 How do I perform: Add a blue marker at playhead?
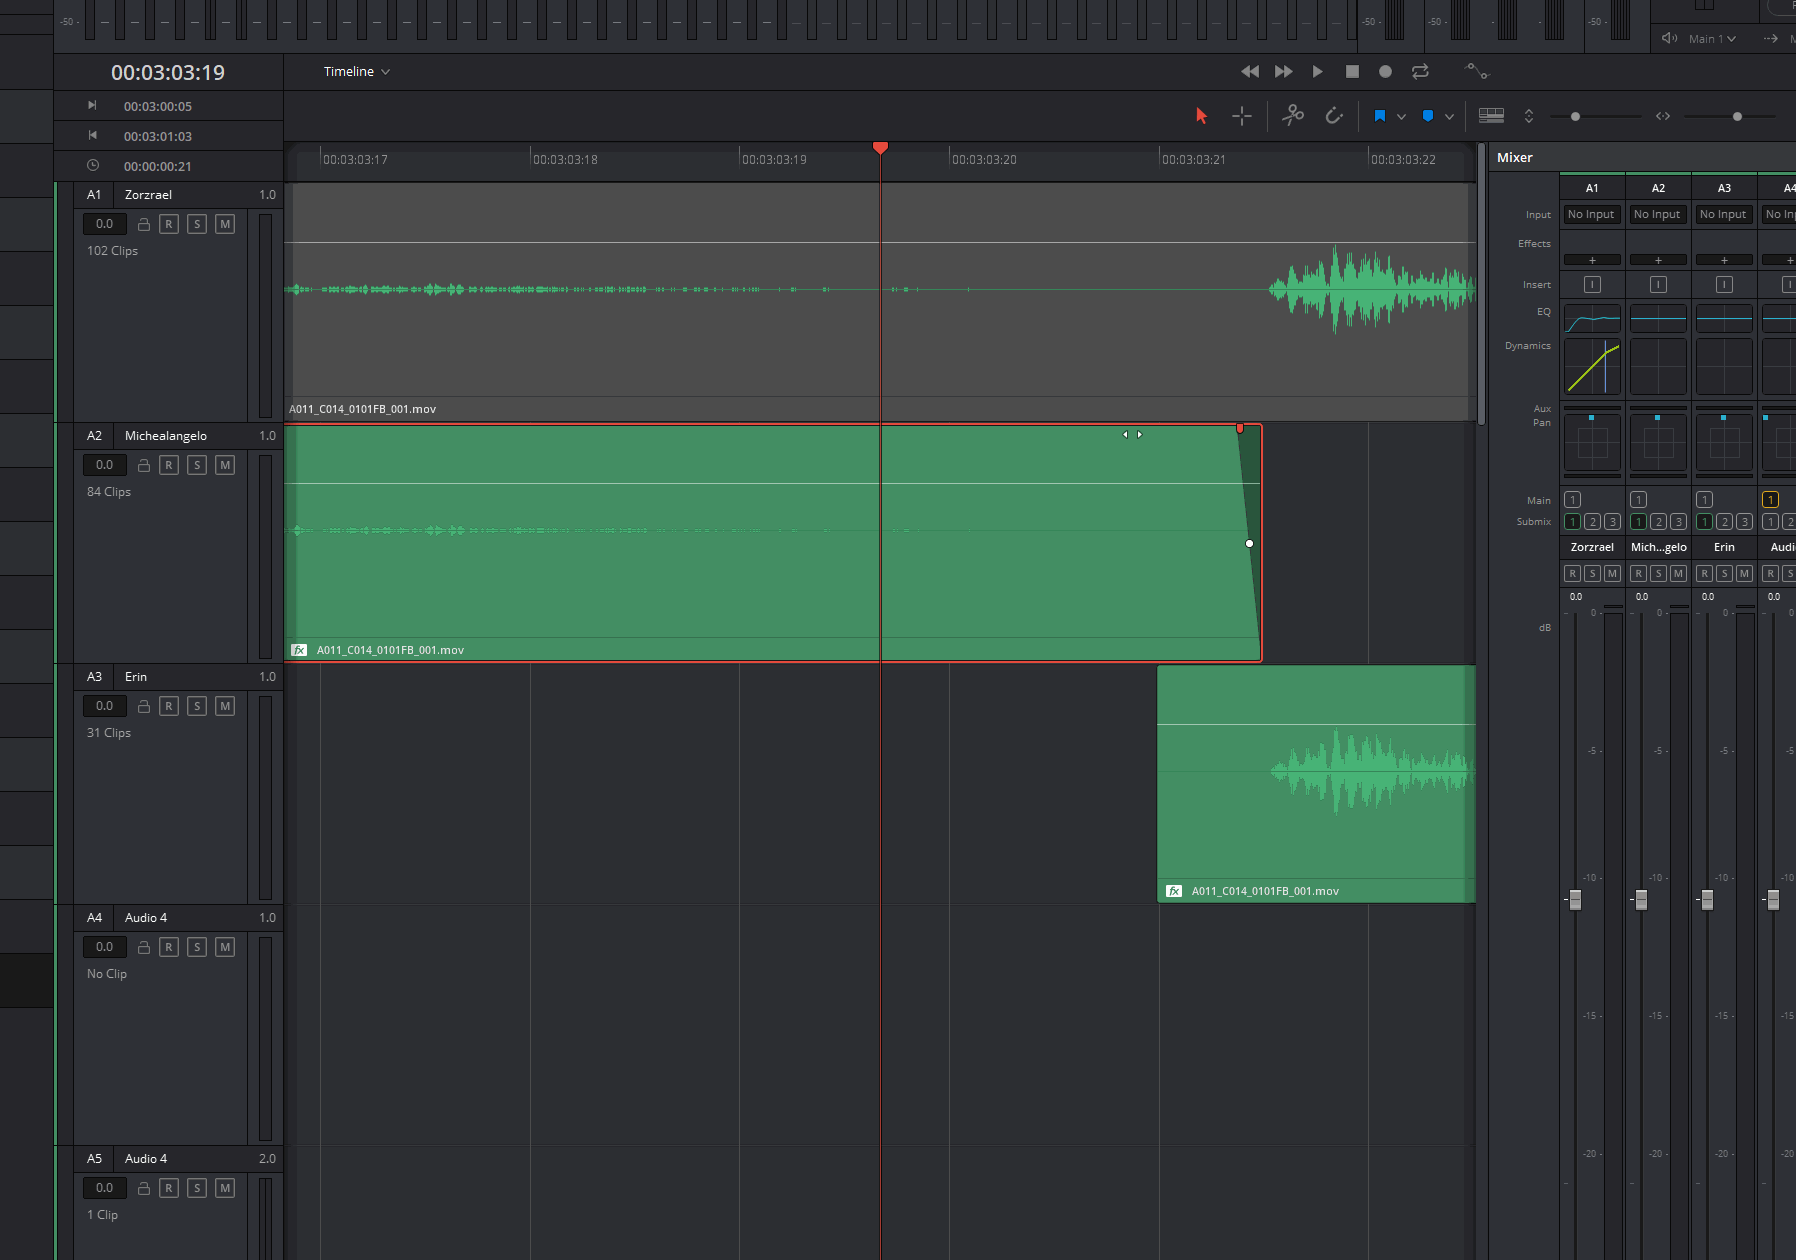(x=1428, y=116)
